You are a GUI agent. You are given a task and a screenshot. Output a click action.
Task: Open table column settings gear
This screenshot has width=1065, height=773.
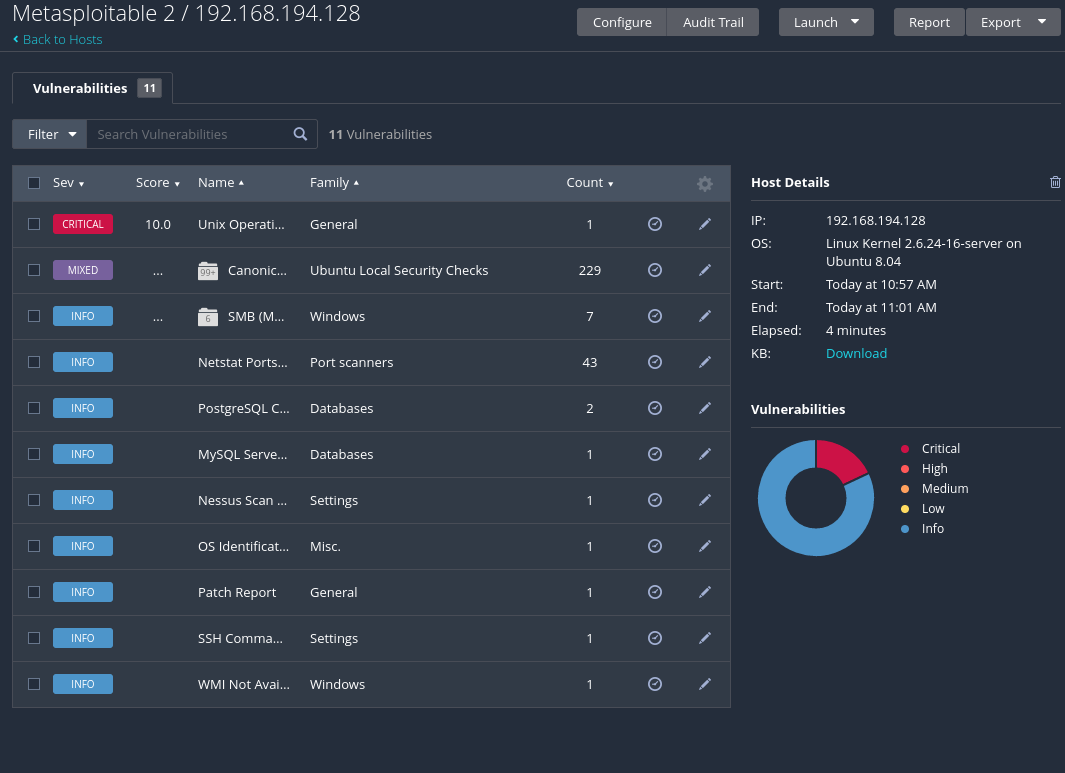point(705,183)
